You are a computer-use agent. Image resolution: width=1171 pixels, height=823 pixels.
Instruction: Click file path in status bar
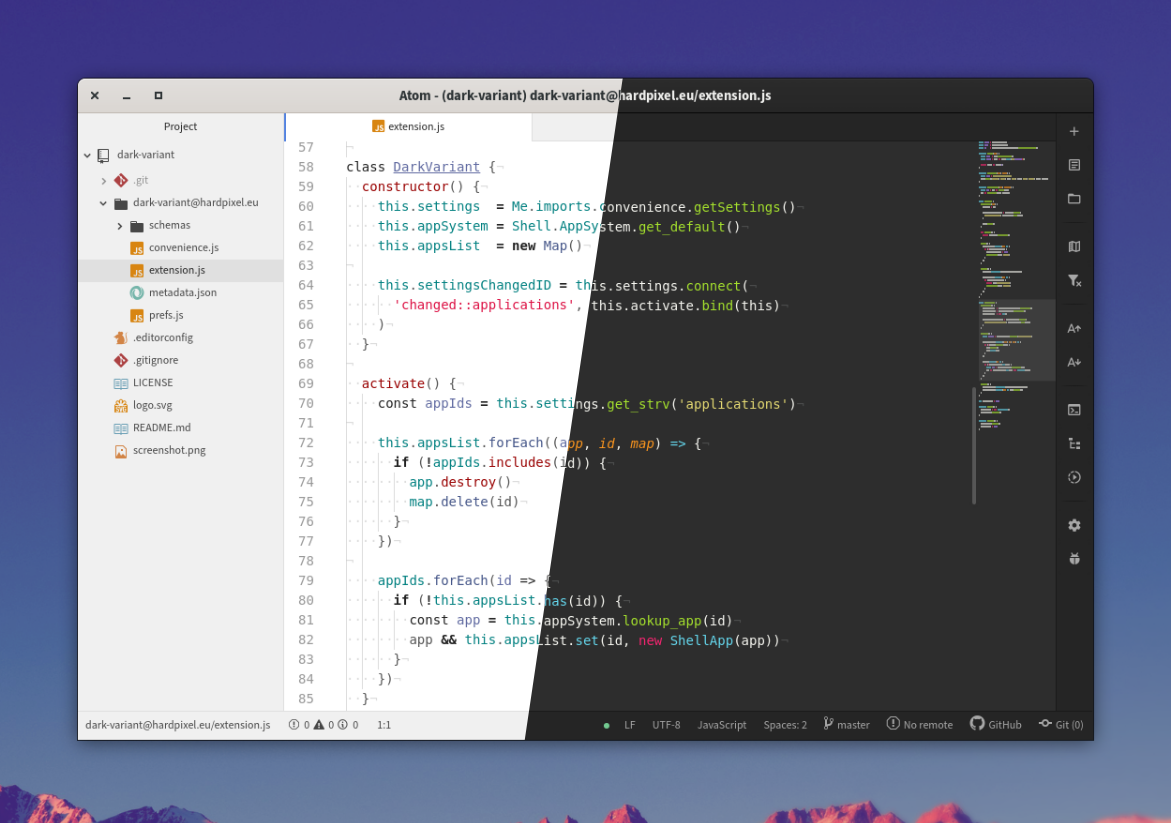[178, 724]
